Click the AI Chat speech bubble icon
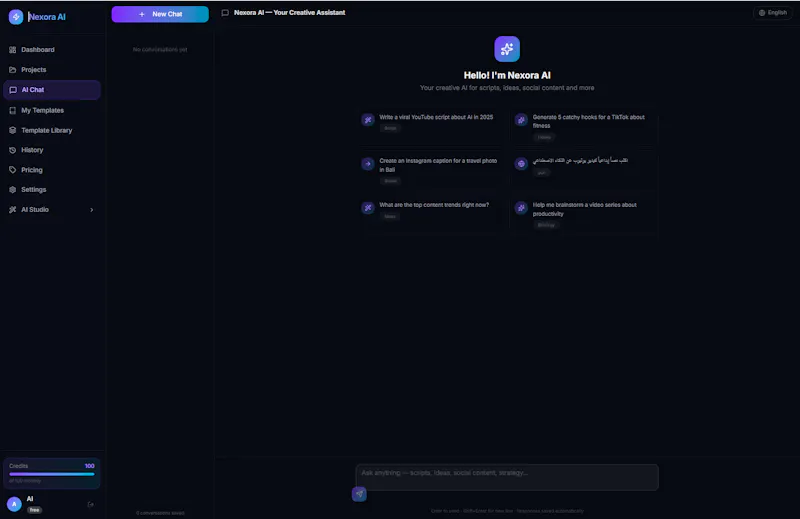The width and height of the screenshot is (800, 519). (x=13, y=90)
